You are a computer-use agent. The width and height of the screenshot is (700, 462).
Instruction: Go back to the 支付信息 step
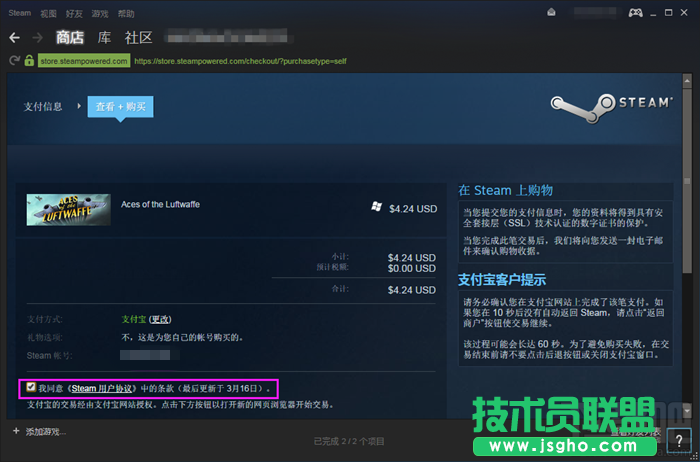[43, 107]
